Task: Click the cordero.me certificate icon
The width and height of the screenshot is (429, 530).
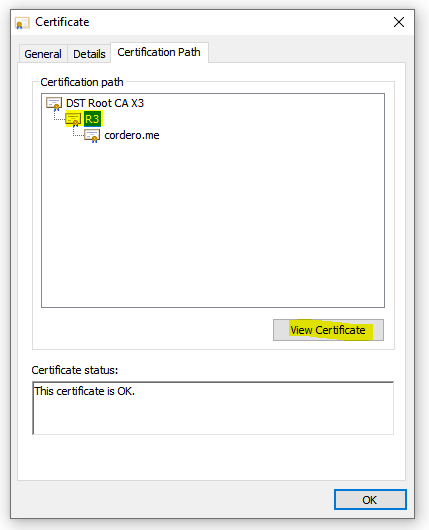Action: (x=92, y=136)
